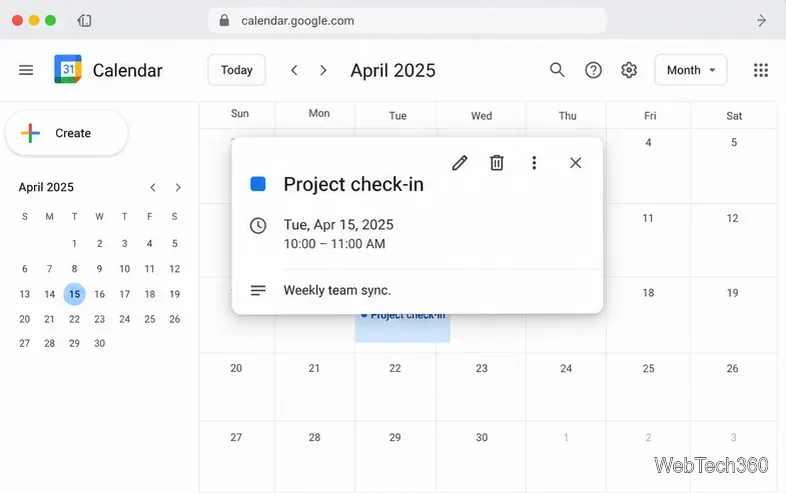Open the Settings gear menu
This screenshot has height=493, width=786.
point(629,70)
